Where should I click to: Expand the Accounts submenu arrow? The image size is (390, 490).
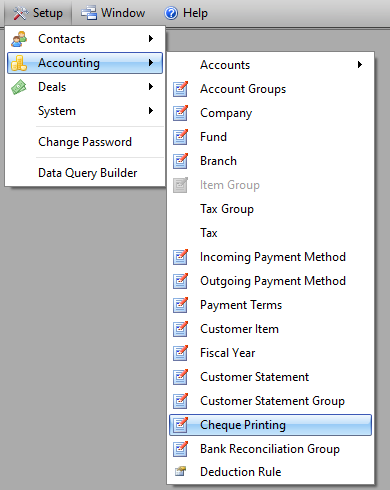(x=360, y=65)
